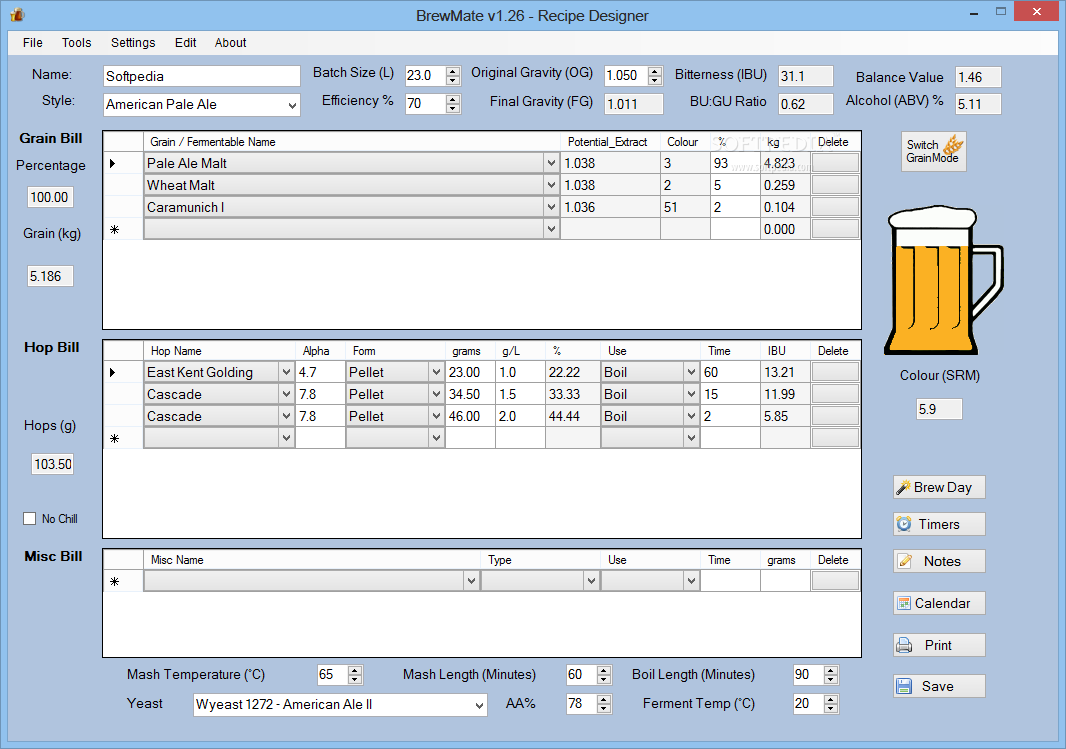The image size is (1066, 749).
Task: Expand the Misc Name dropdown in empty row
Action: [471, 581]
